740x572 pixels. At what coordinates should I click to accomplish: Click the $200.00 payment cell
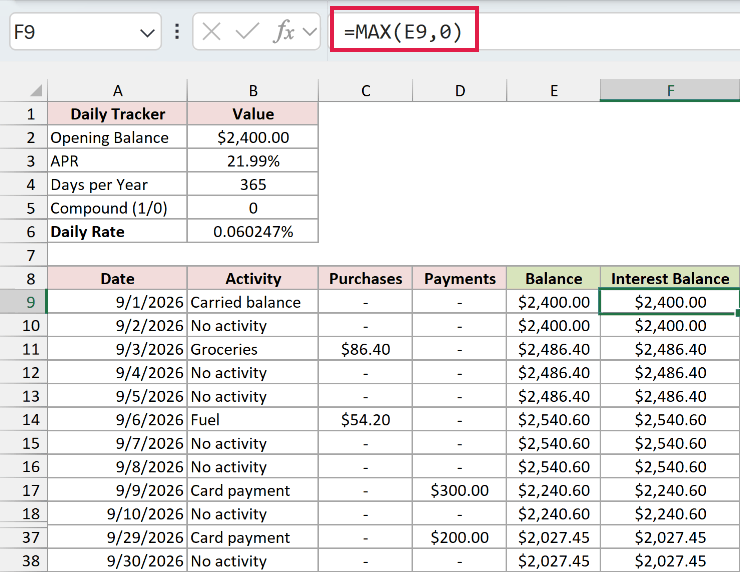pyautogui.click(x=460, y=537)
